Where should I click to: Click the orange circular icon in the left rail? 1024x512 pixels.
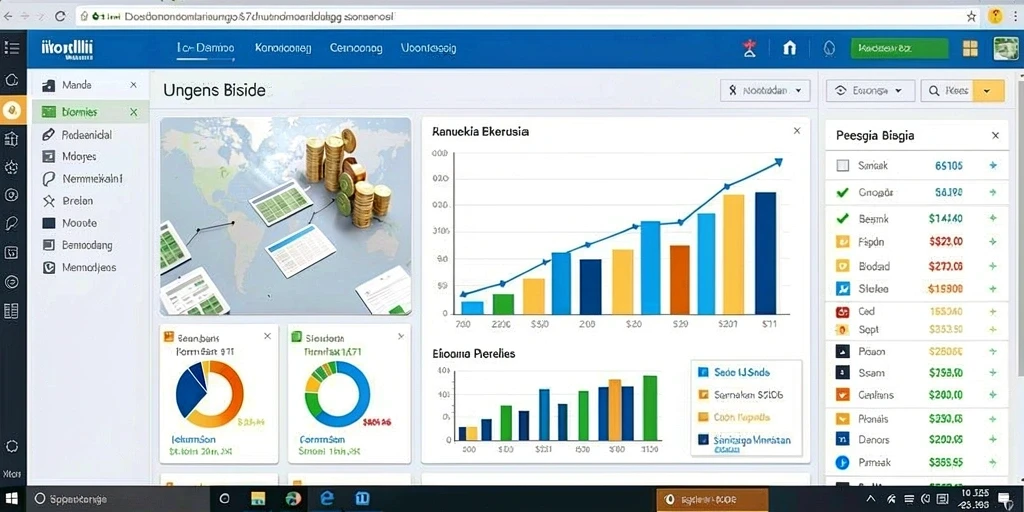pos(12,110)
